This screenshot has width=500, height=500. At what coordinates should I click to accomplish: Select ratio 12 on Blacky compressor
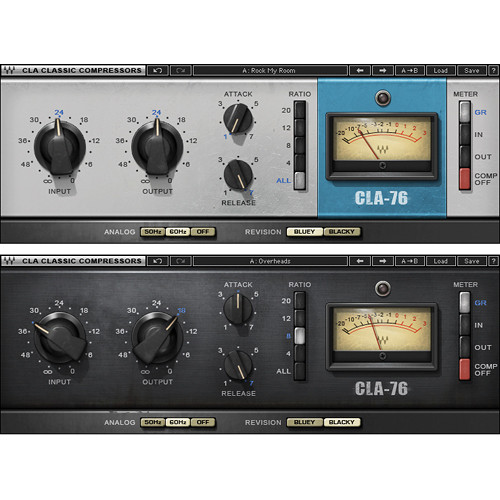(x=300, y=318)
